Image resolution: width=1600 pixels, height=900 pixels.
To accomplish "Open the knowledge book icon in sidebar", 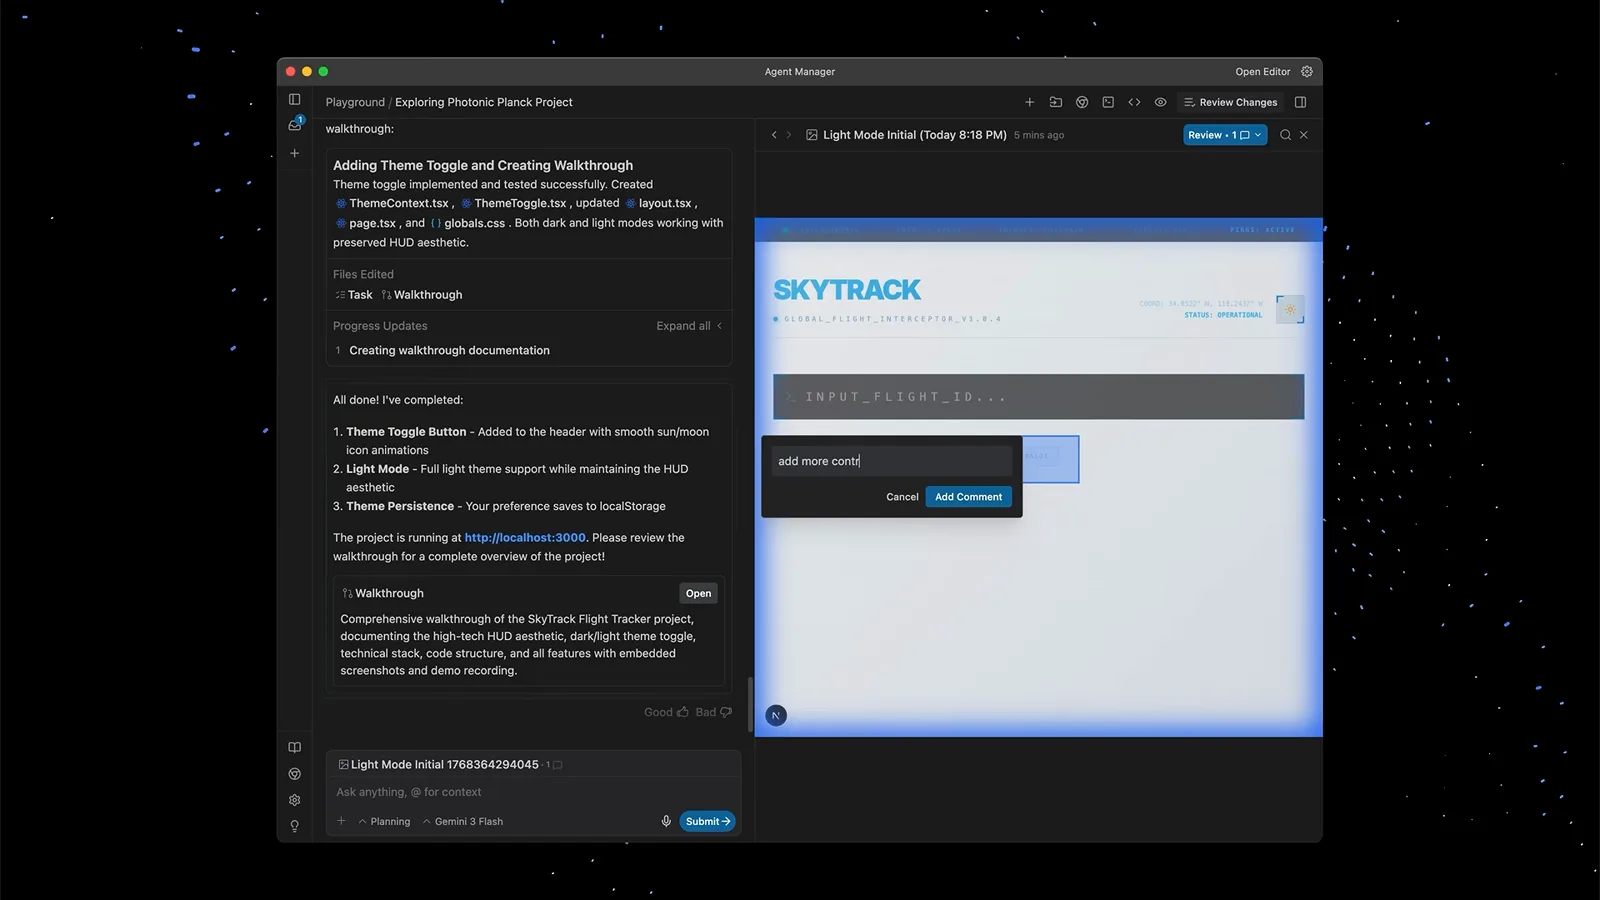I will click(294, 747).
